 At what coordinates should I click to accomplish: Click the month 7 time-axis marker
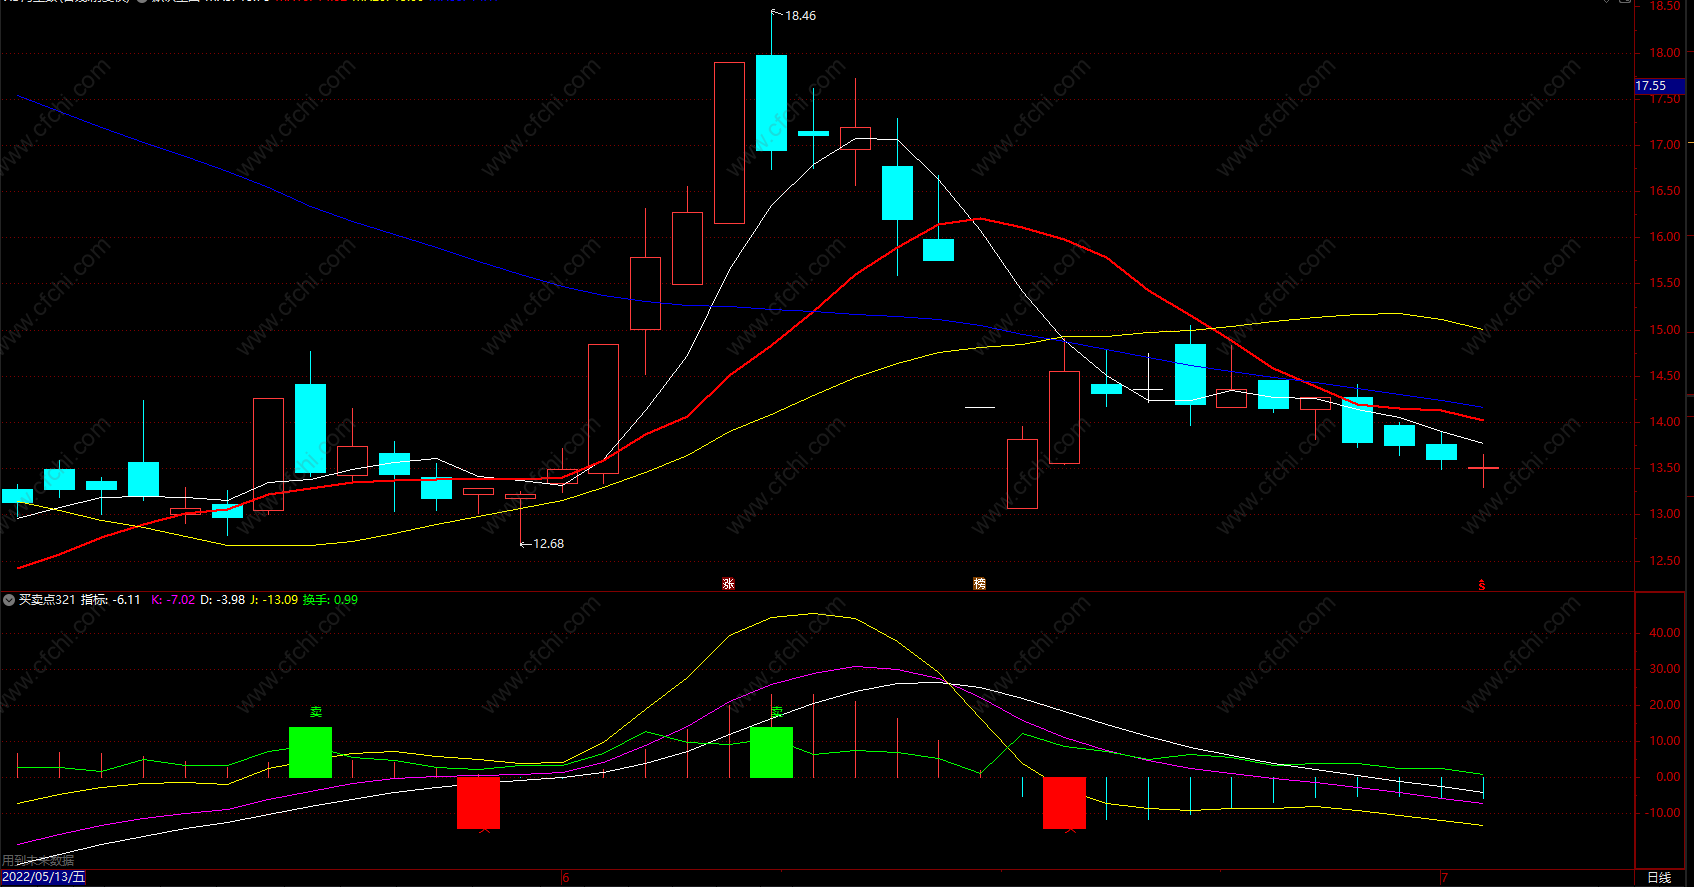[1445, 878]
